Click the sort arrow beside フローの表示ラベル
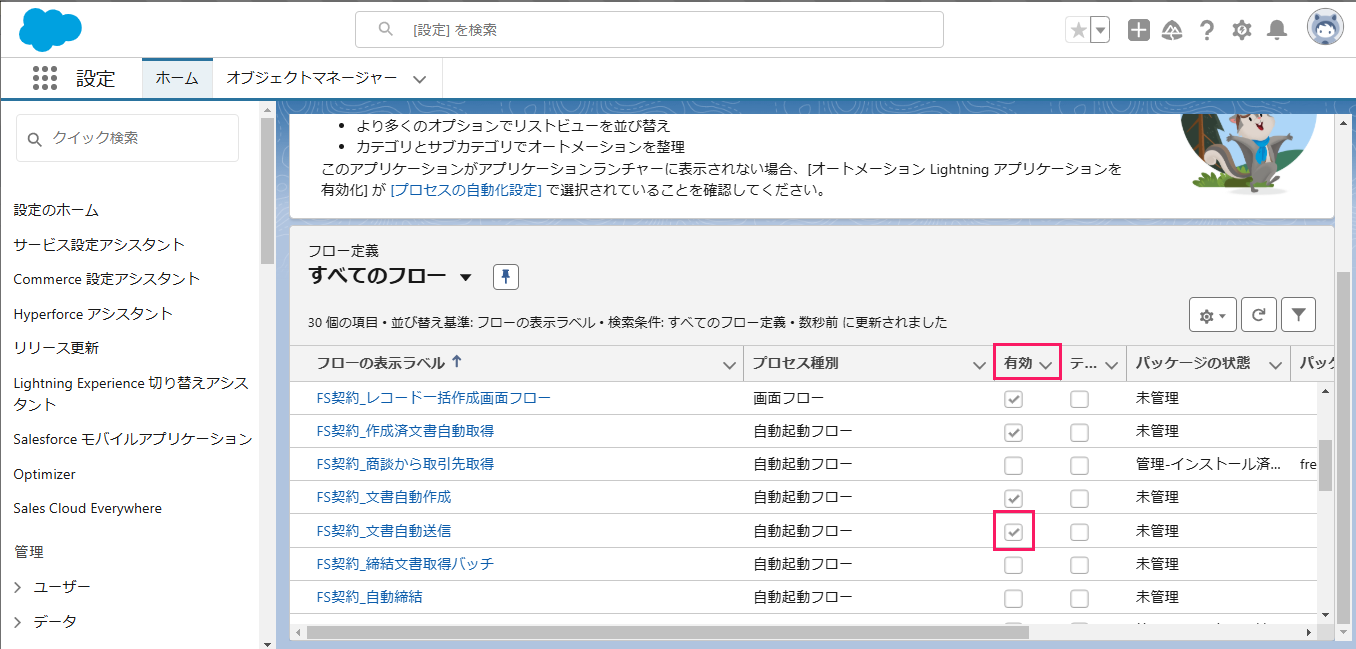Screen dimensions: 1356x649 457,362
